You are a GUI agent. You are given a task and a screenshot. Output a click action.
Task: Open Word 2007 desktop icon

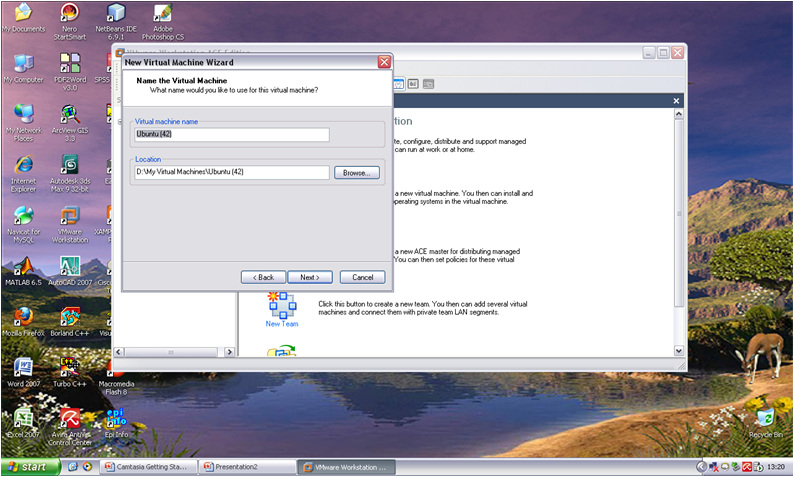[x=23, y=373]
